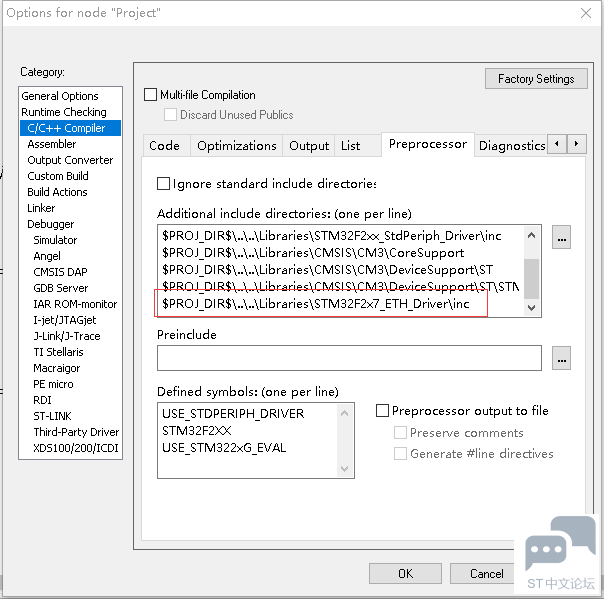Open browse button for Preinclude file
Viewport: 604px width, 599px height.
click(x=561, y=358)
